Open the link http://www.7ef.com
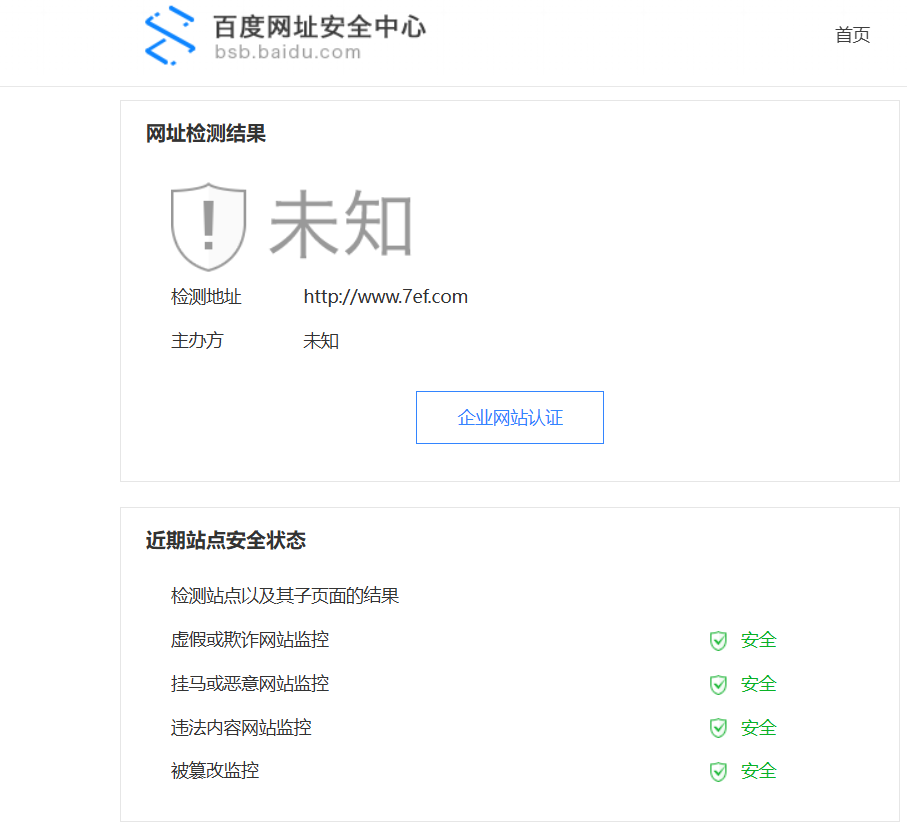The height and width of the screenshot is (829, 907). tap(385, 296)
